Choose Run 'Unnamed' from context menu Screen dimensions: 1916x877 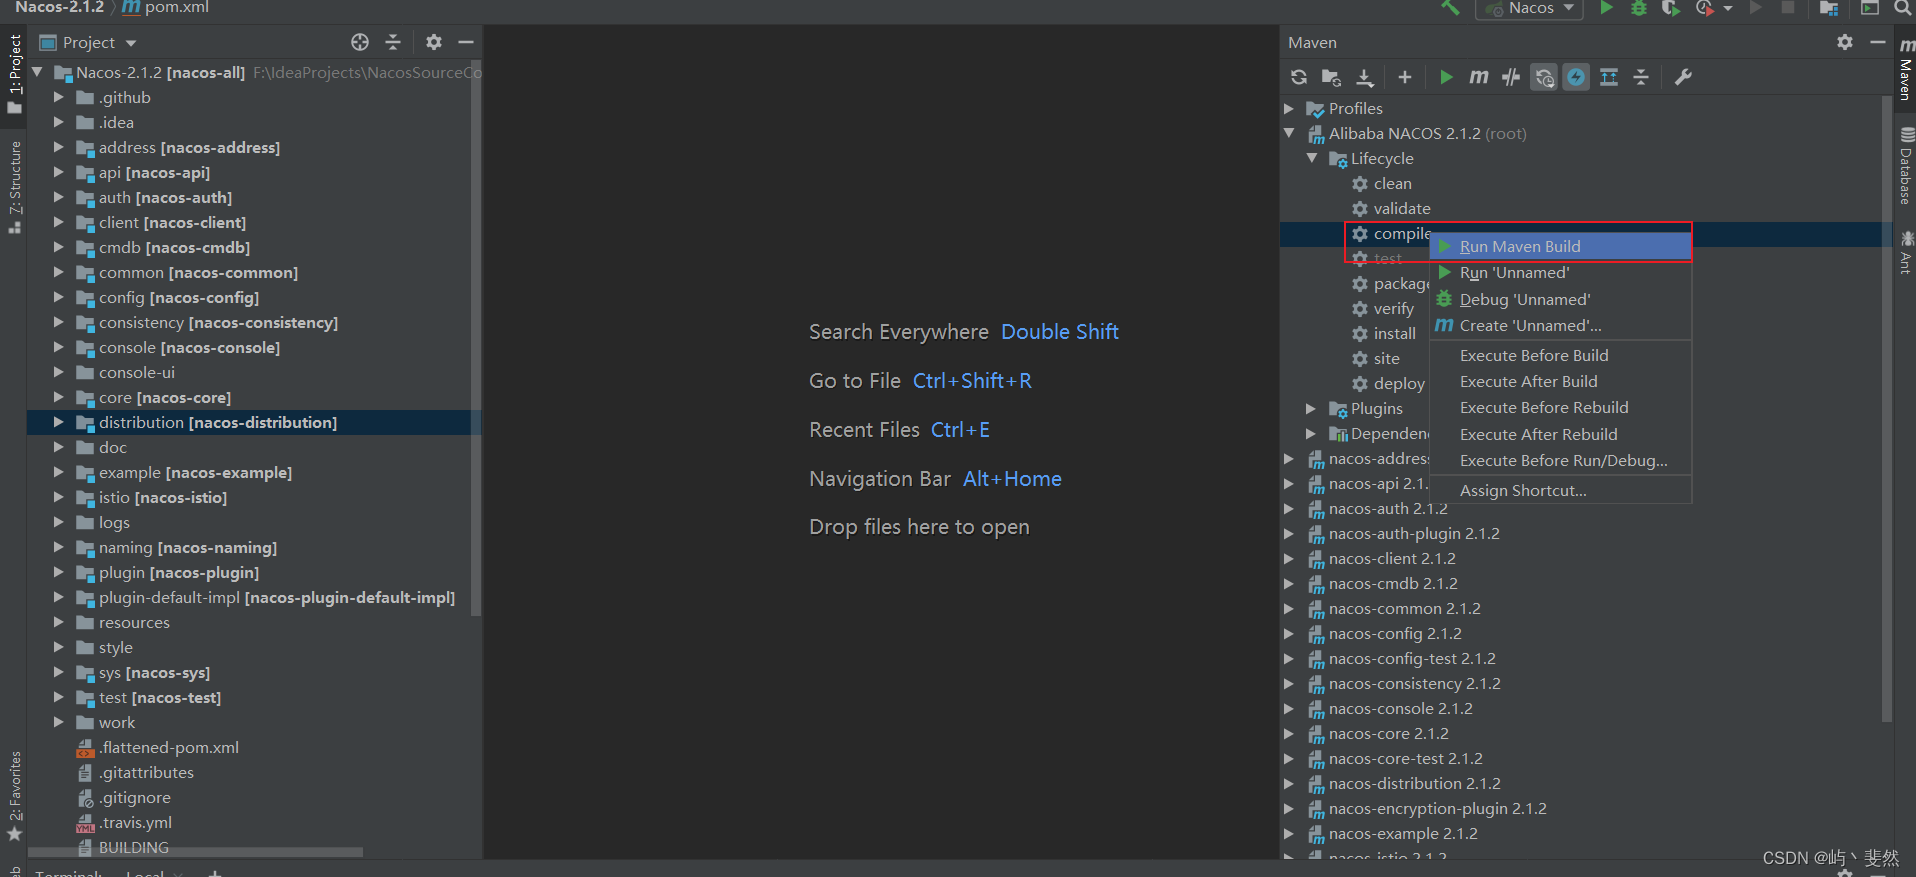tap(1561, 273)
